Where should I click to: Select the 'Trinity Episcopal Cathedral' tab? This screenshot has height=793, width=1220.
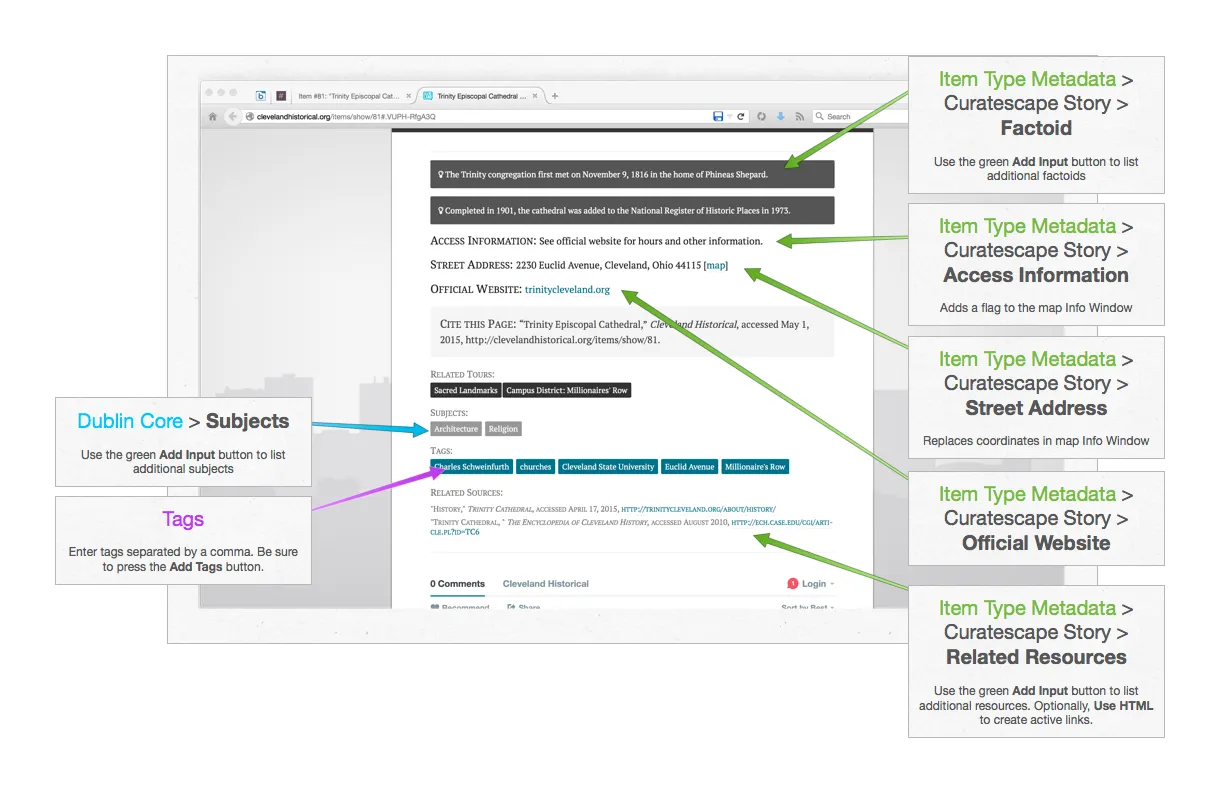[481, 96]
